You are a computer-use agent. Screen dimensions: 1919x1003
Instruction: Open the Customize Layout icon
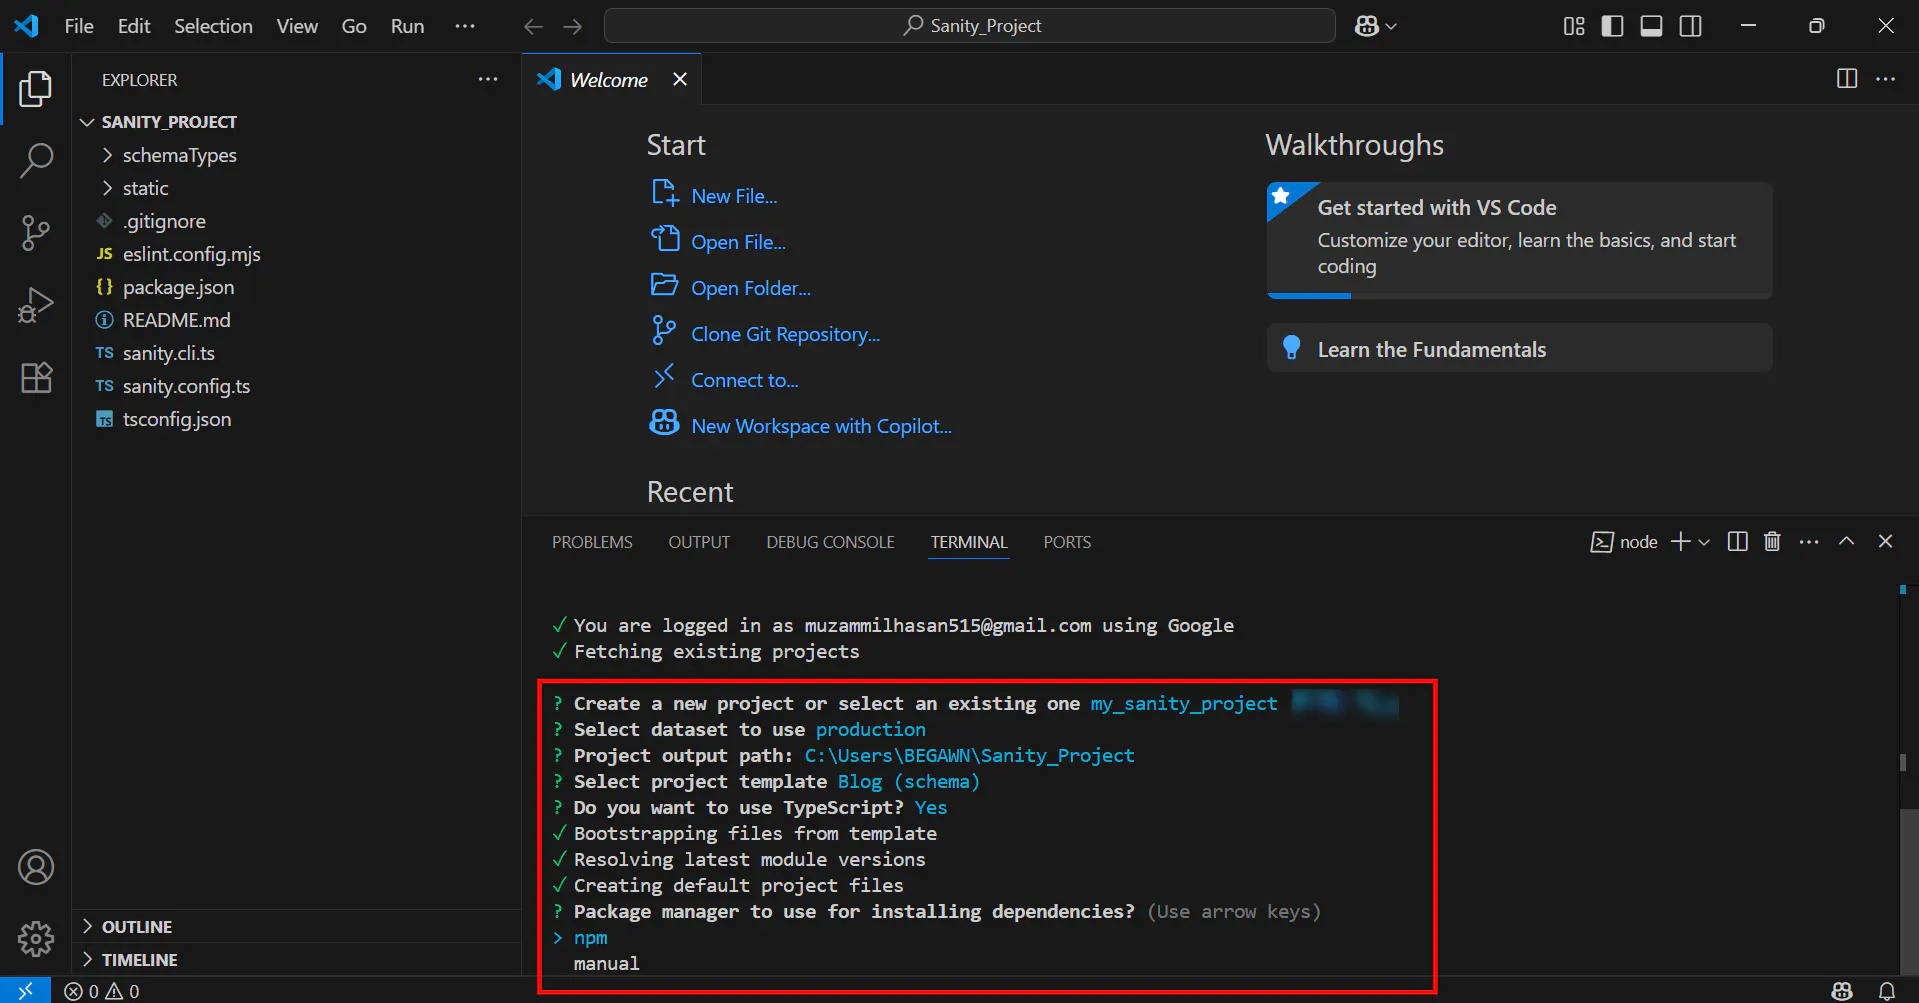(x=1574, y=26)
